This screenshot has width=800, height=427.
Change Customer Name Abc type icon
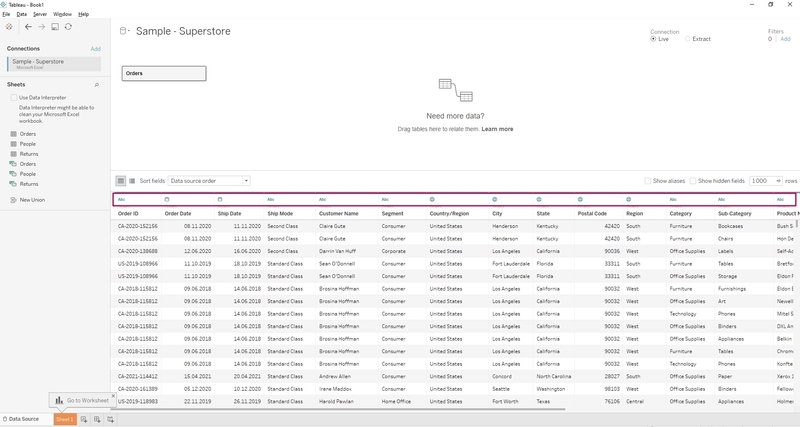pyautogui.click(x=322, y=199)
